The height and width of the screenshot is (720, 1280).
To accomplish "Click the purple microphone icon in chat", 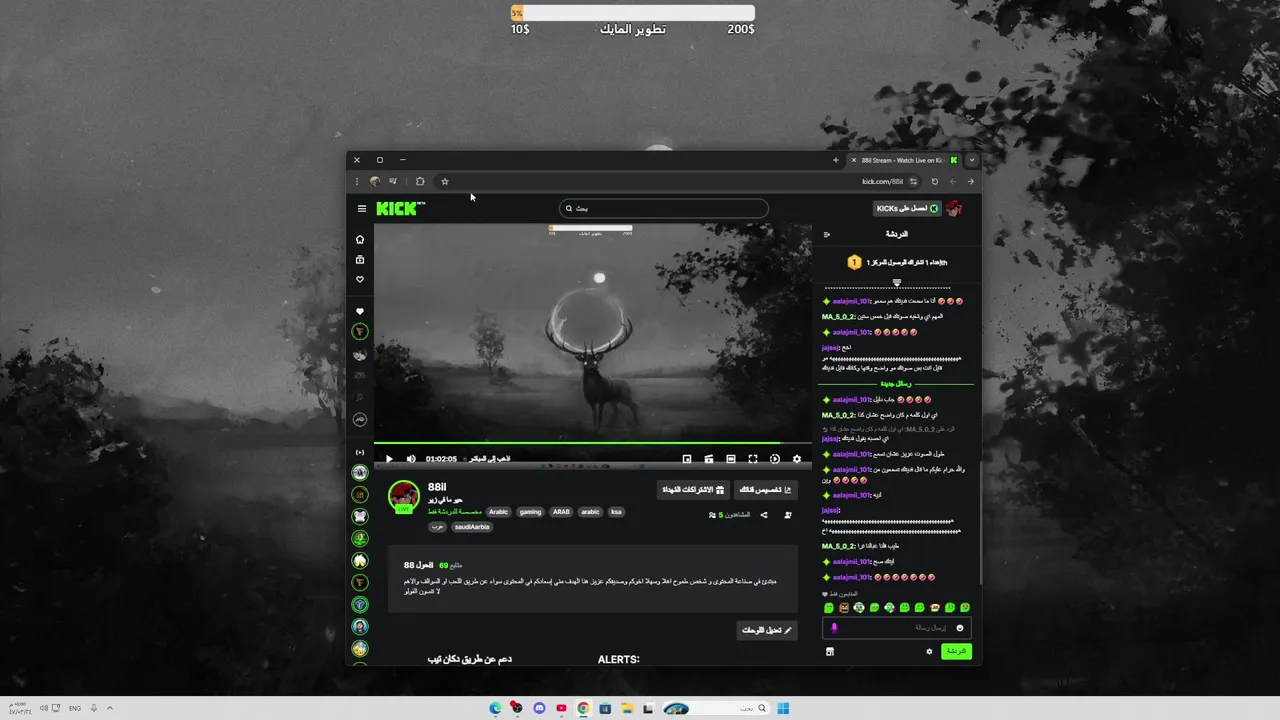I will click(835, 628).
